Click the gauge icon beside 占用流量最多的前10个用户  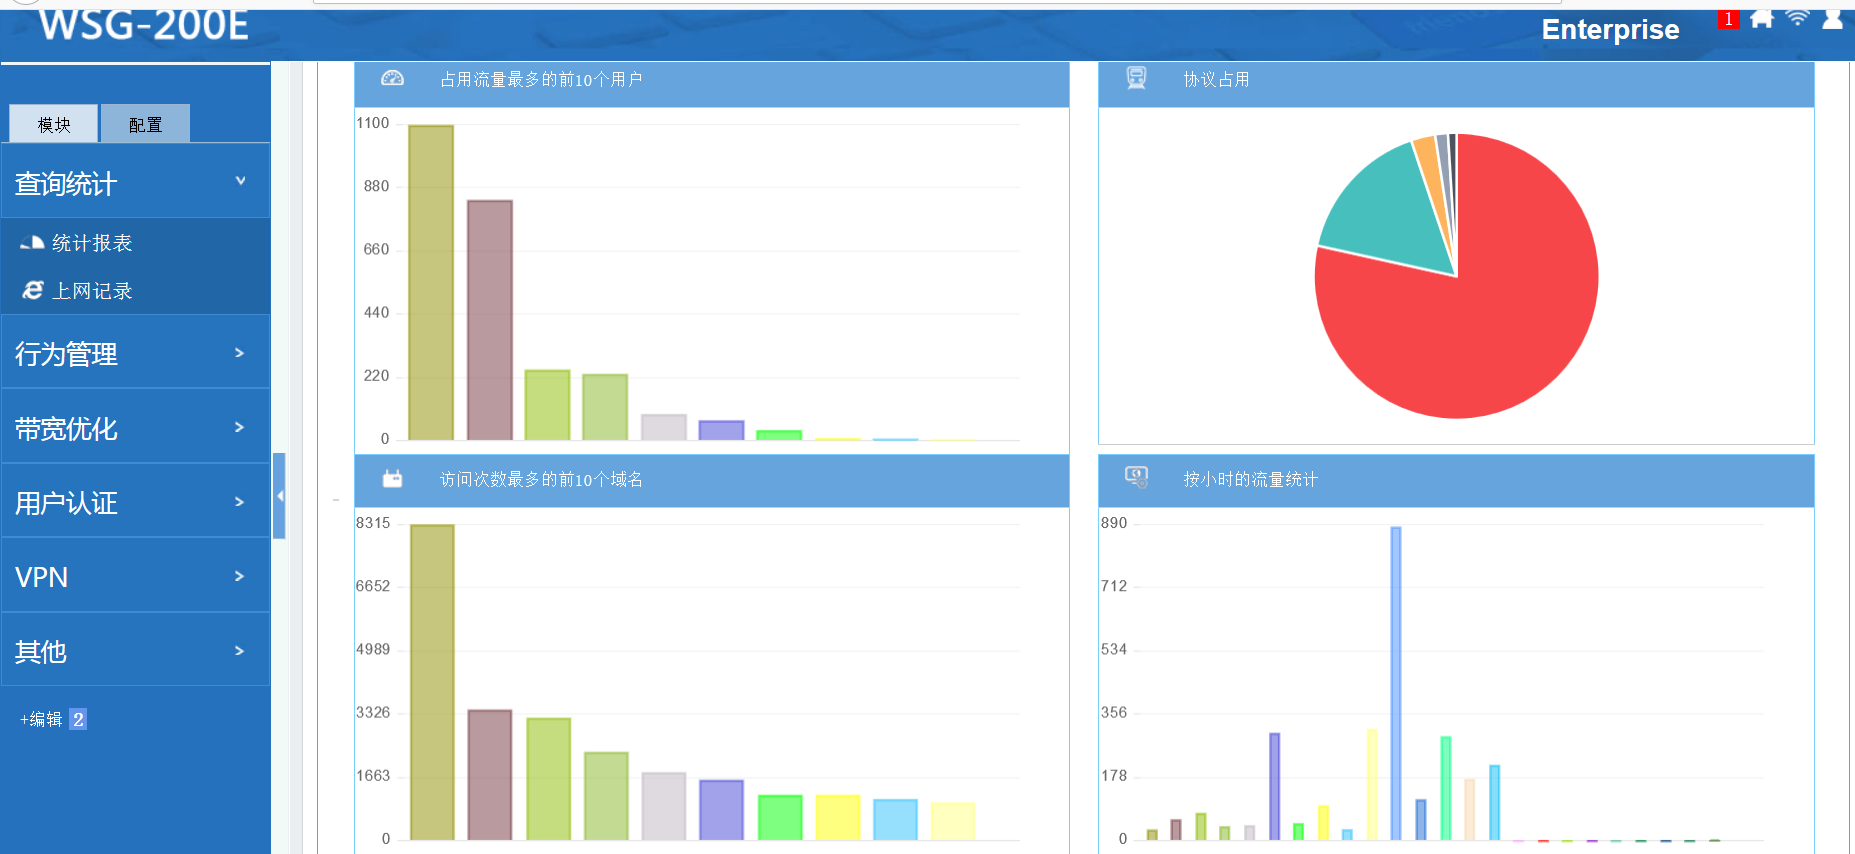[x=392, y=79]
